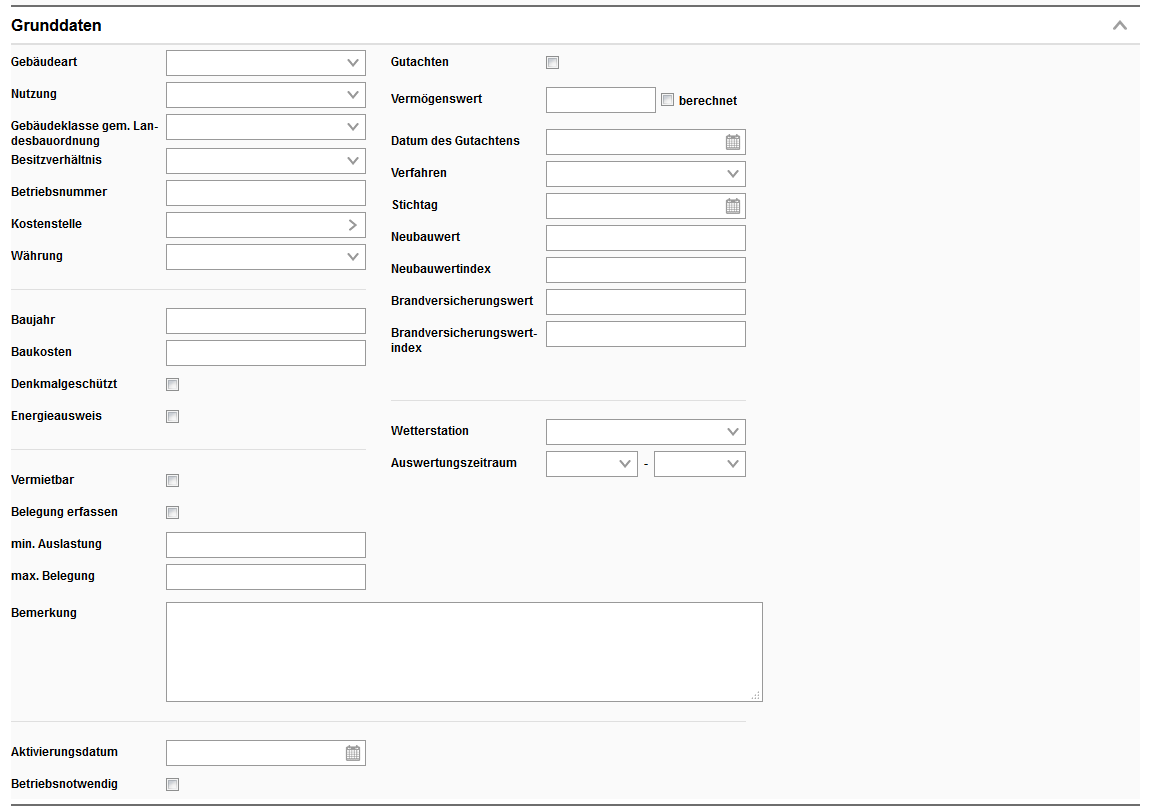Click the Neubauwert input field
Viewport: 1155px width, 810px height.
click(646, 238)
